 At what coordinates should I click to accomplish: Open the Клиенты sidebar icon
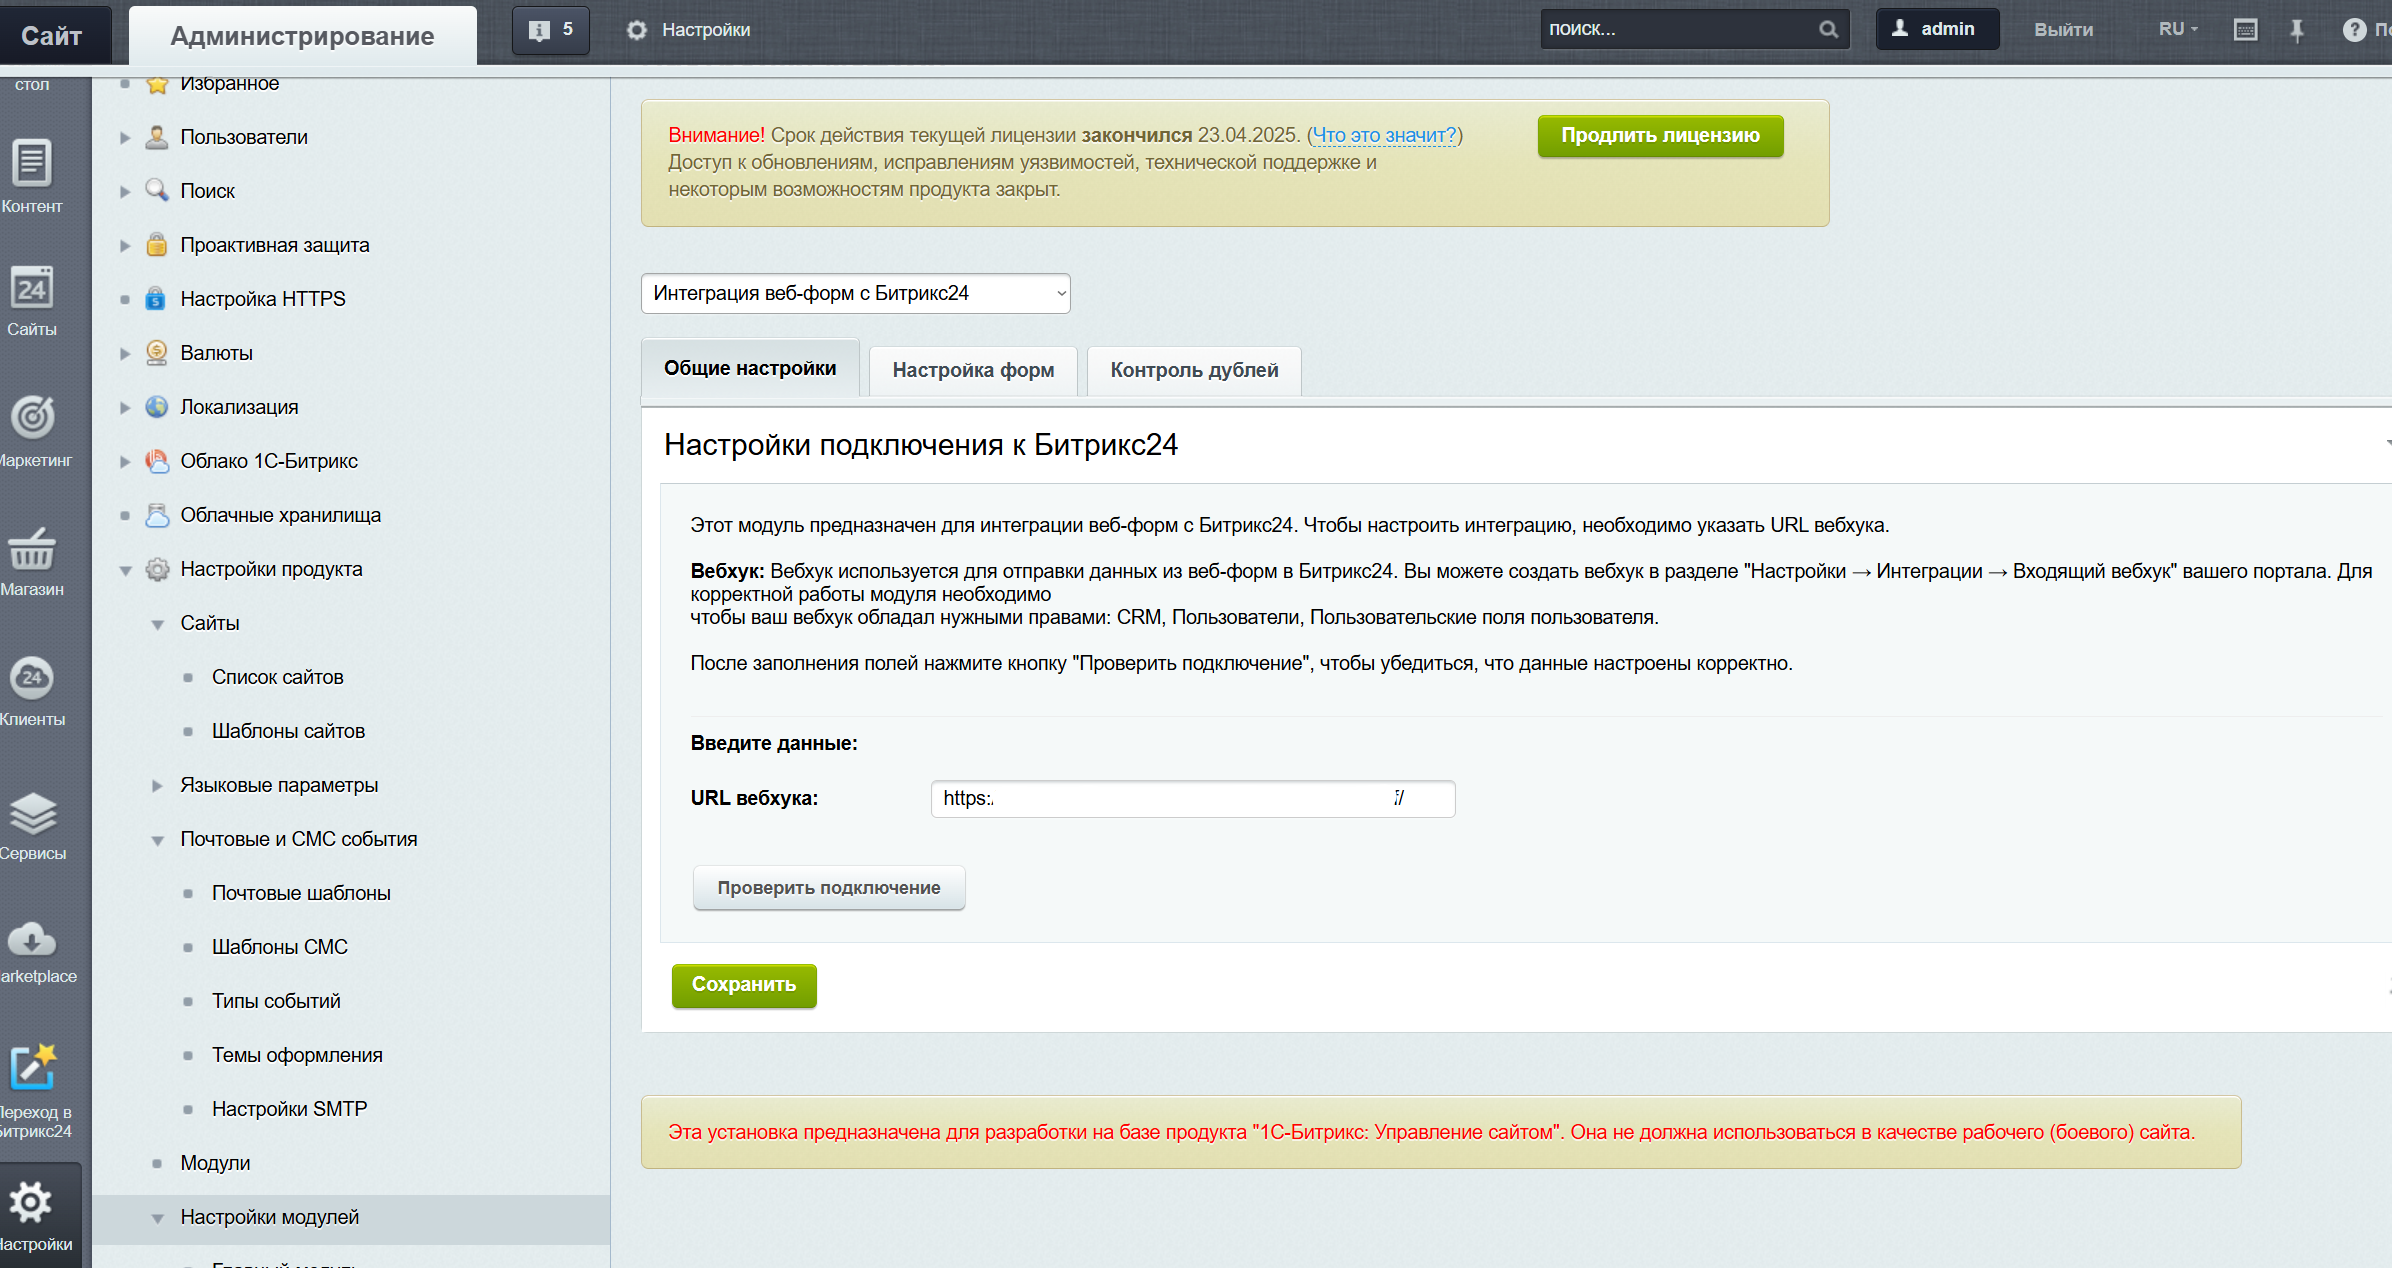(32, 678)
